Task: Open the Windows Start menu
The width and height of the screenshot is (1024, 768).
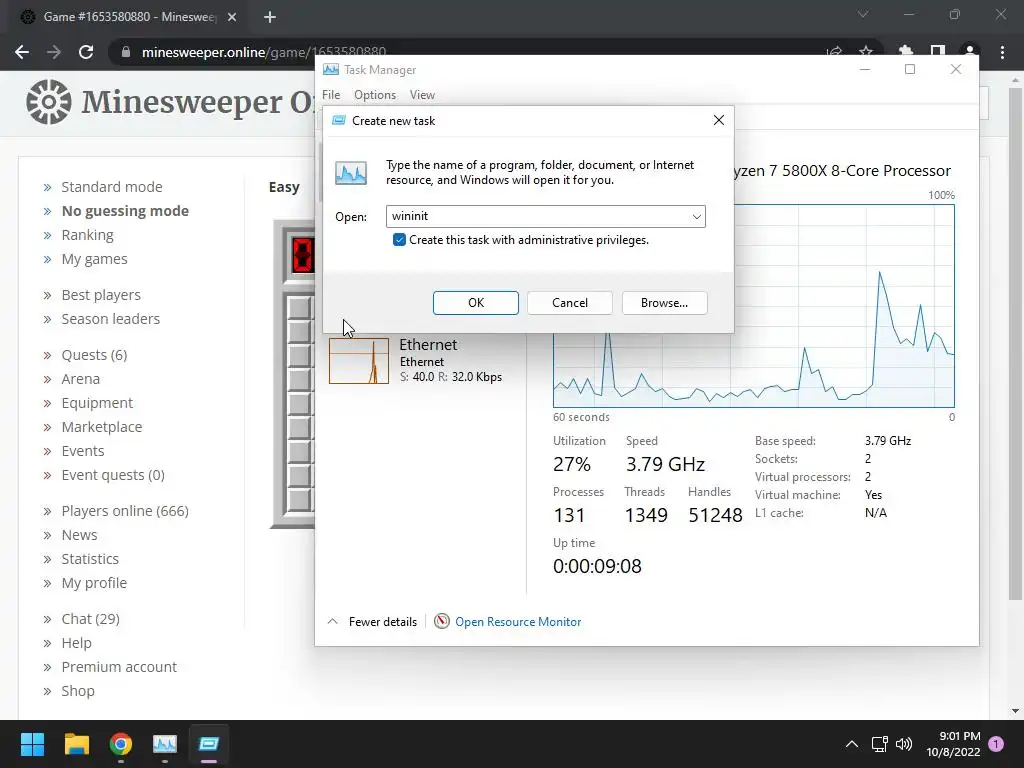Action: click(32, 744)
